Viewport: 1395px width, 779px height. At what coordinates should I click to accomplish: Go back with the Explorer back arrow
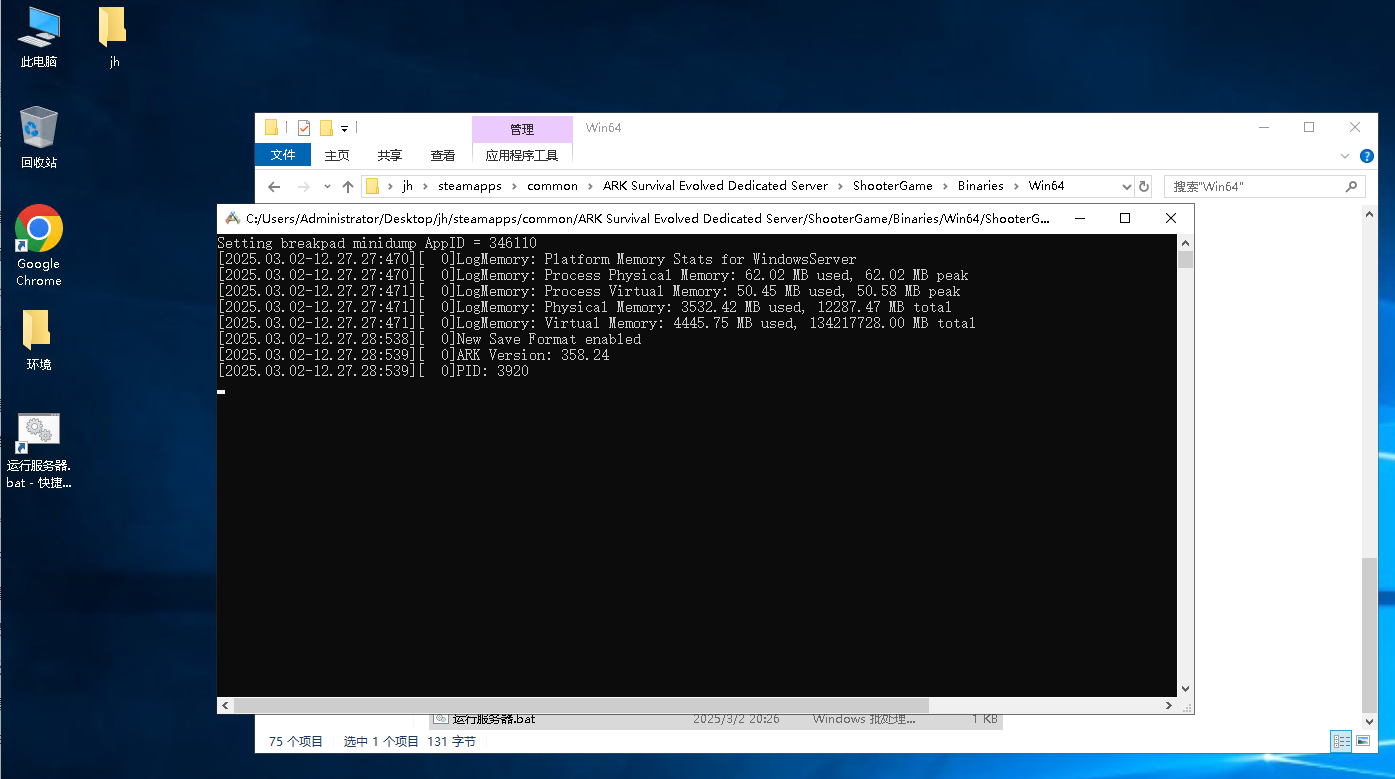(274, 186)
